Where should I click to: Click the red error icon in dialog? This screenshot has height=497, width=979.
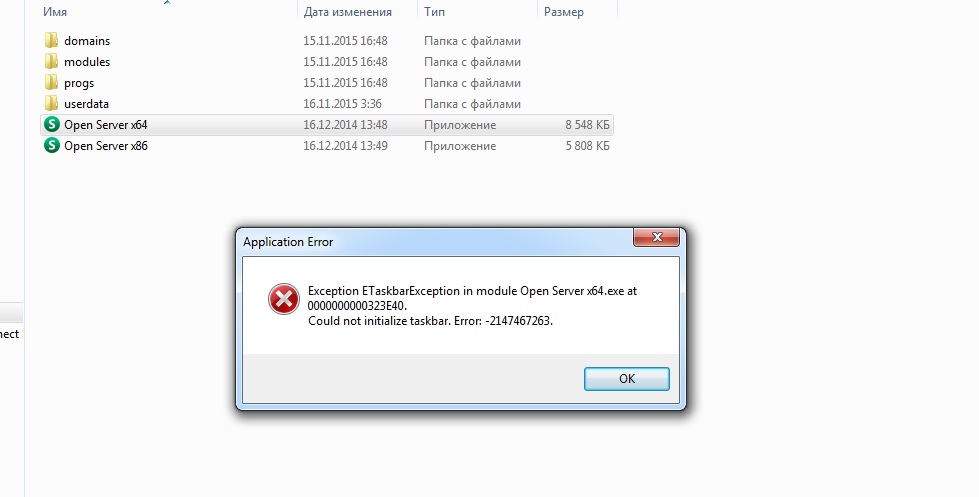tap(284, 299)
